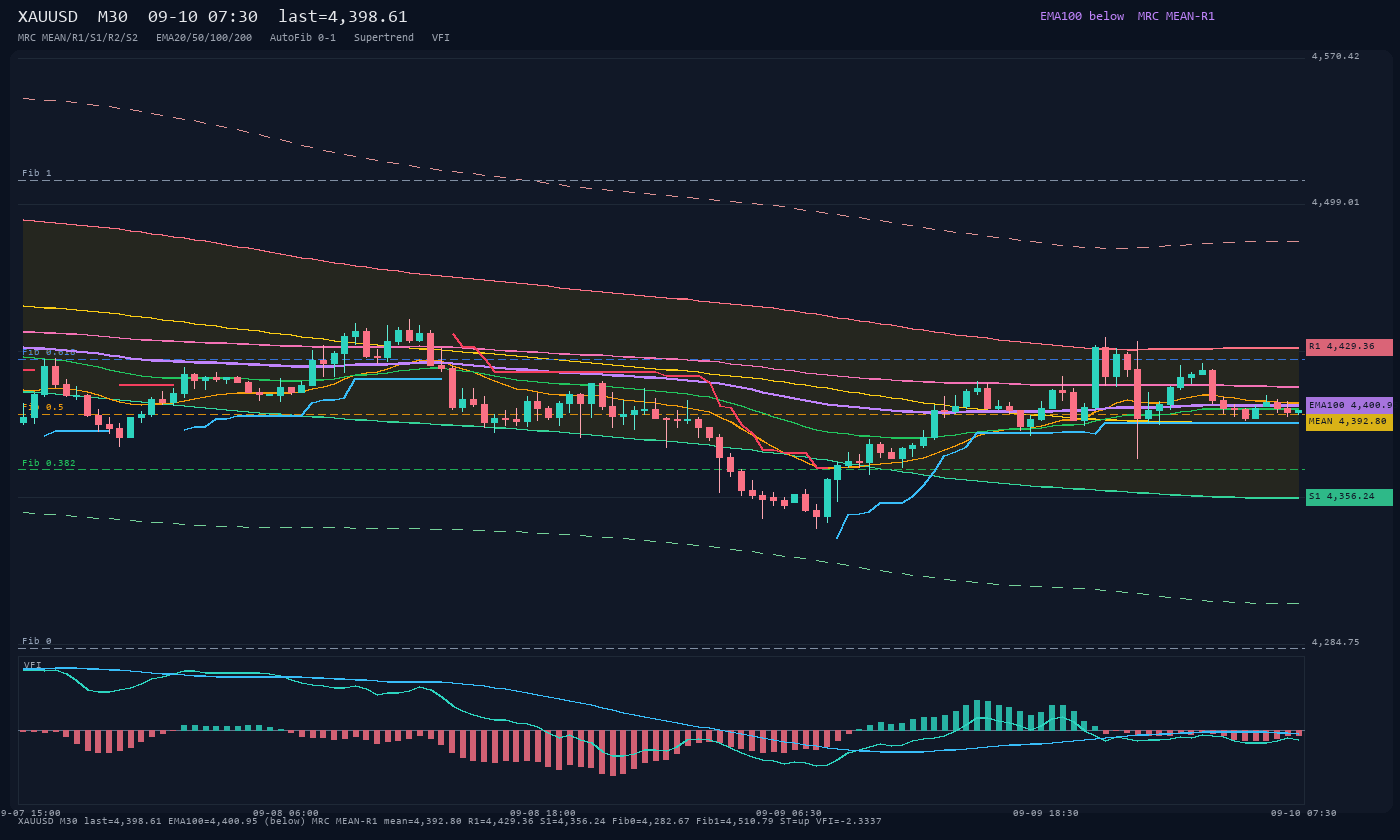Viewport: 1400px width, 840px height.
Task: Click the "EMA100 below" status at top right
Action: [x=1082, y=16]
